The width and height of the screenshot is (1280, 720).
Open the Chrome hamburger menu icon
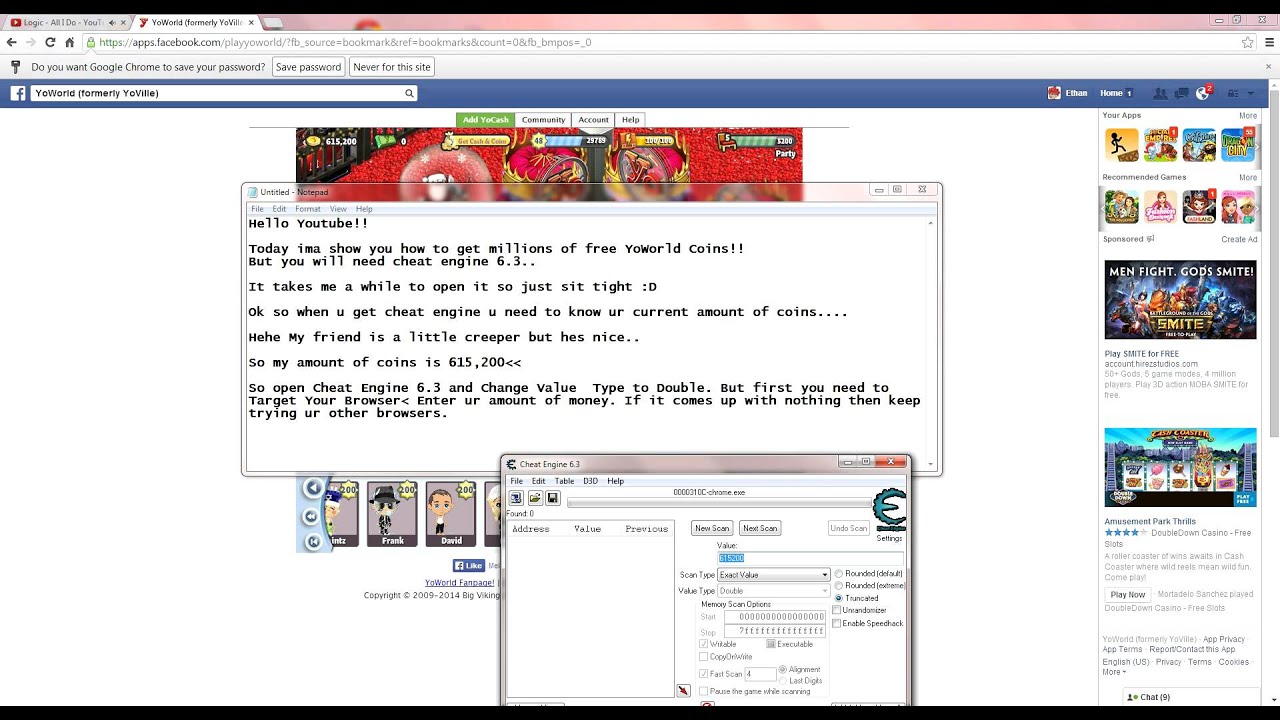(x=1270, y=42)
